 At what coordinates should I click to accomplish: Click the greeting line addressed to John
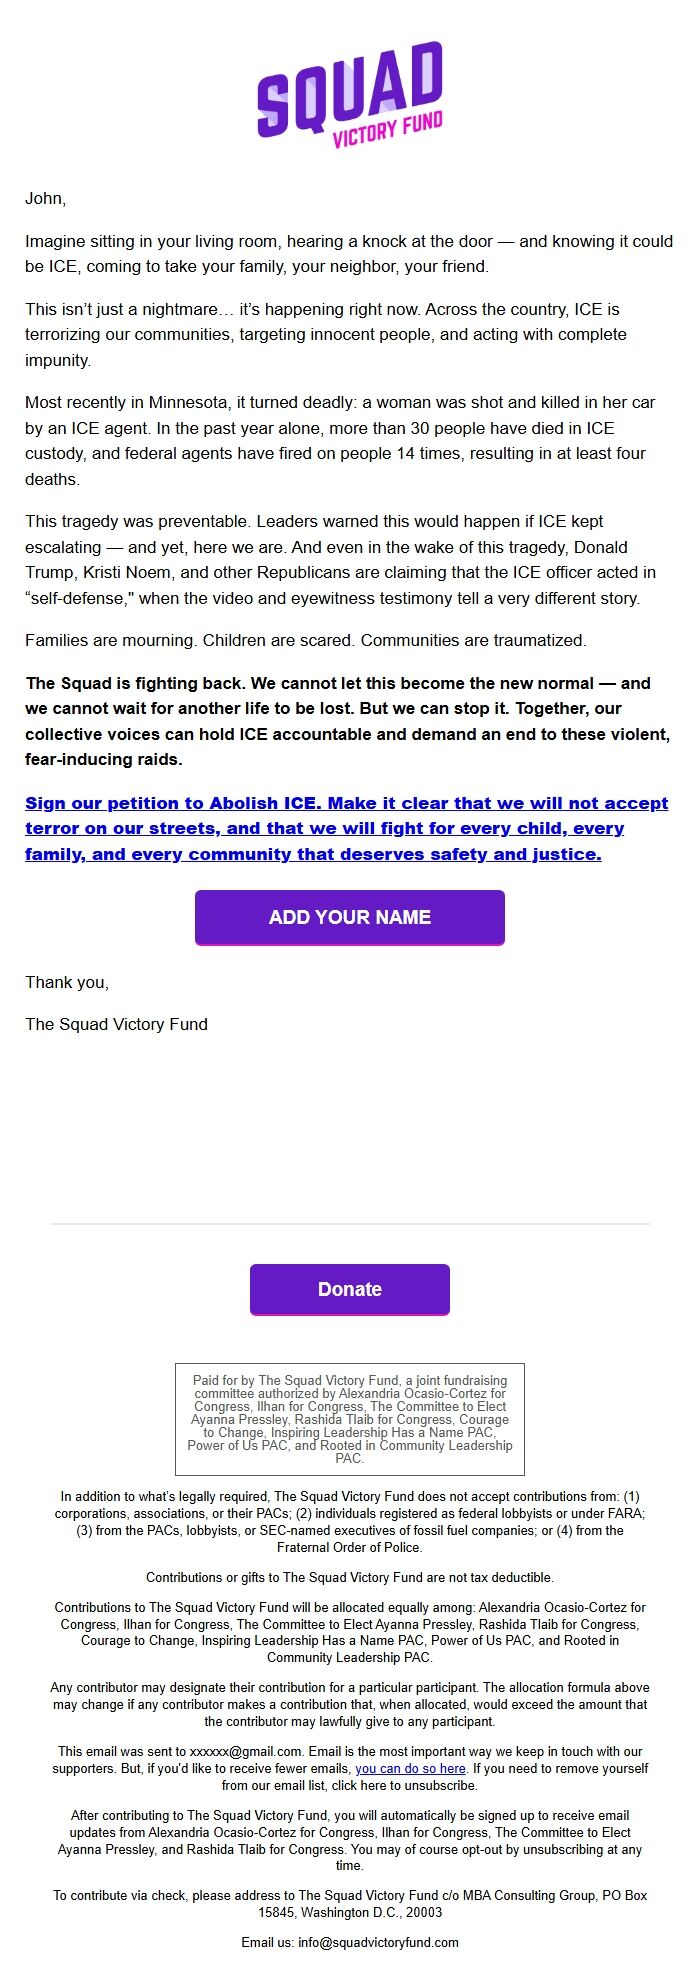point(45,198)
